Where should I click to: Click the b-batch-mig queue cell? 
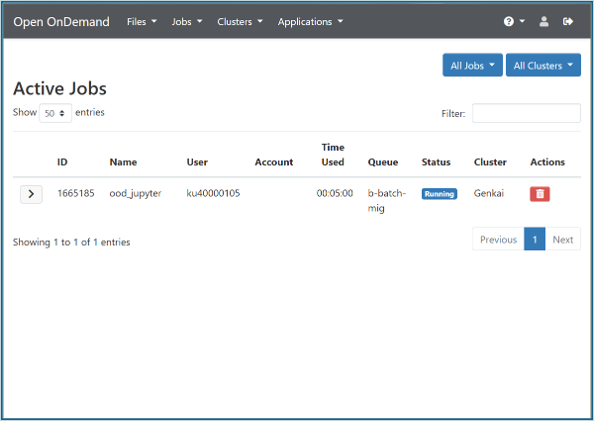click(387, 201)
